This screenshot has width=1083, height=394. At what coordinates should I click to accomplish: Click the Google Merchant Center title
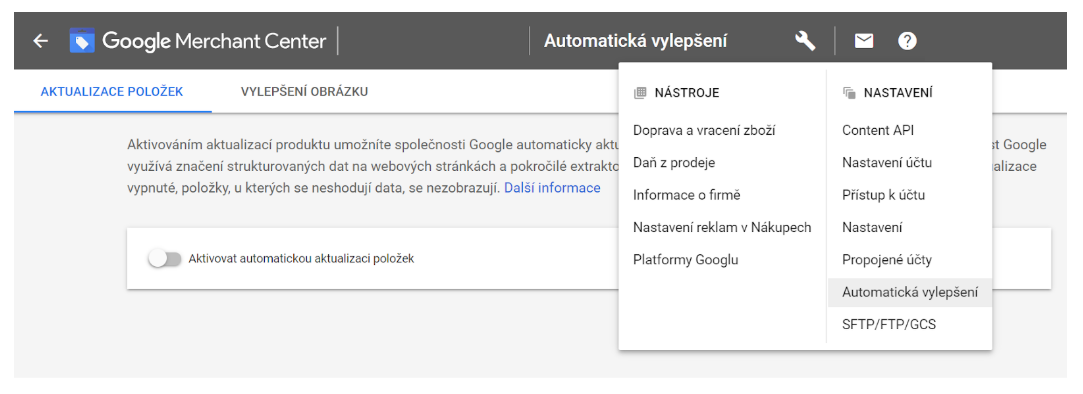tap(214, 41)
